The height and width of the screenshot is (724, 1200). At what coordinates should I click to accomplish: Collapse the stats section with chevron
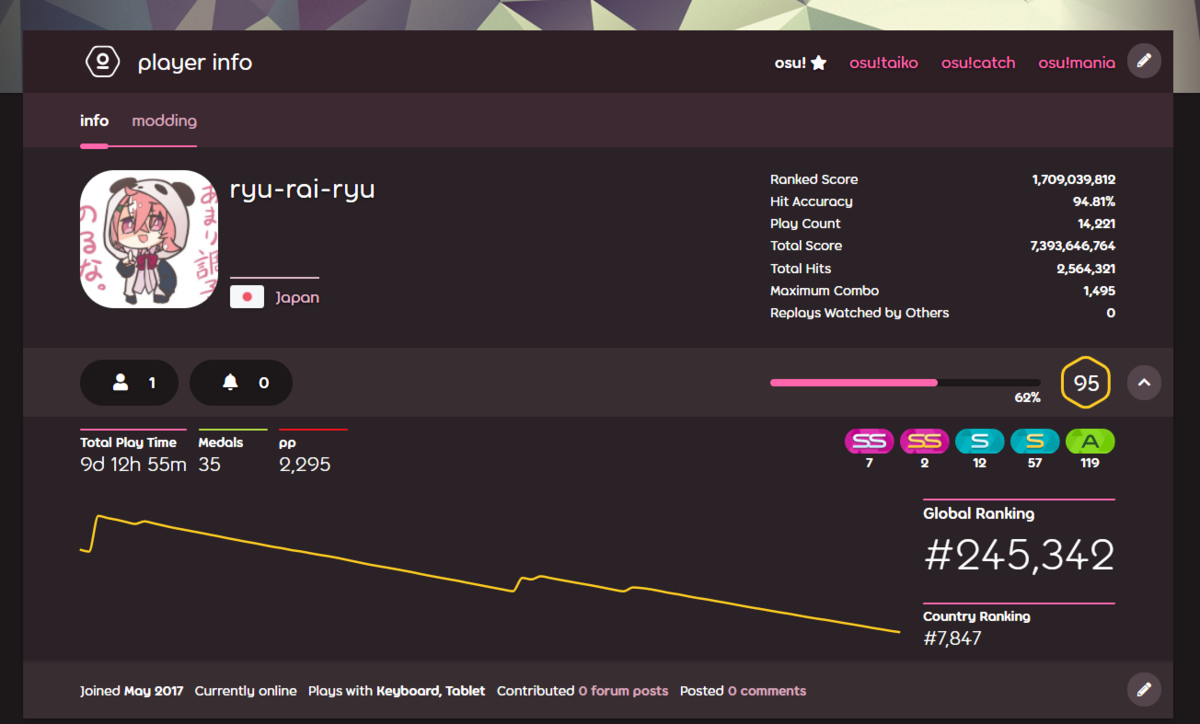coord(1144,382)
